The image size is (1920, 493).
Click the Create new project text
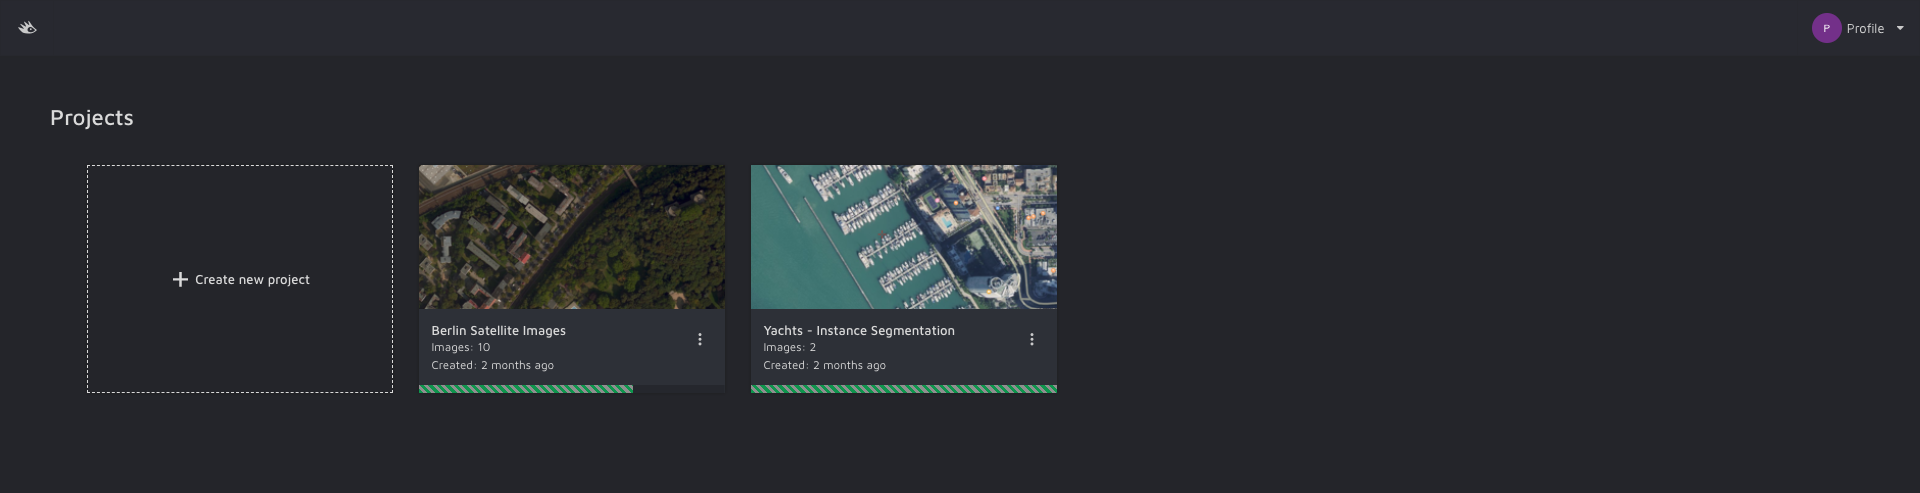point(252,280)
